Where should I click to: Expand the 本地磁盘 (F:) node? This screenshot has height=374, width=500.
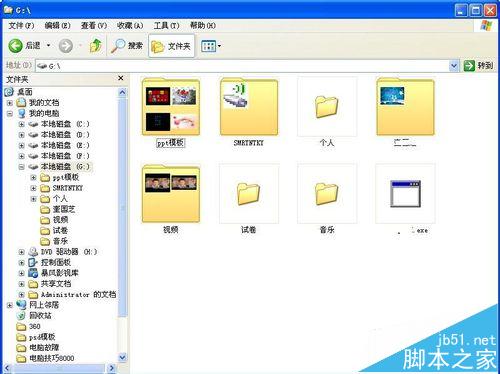(22, 156)
